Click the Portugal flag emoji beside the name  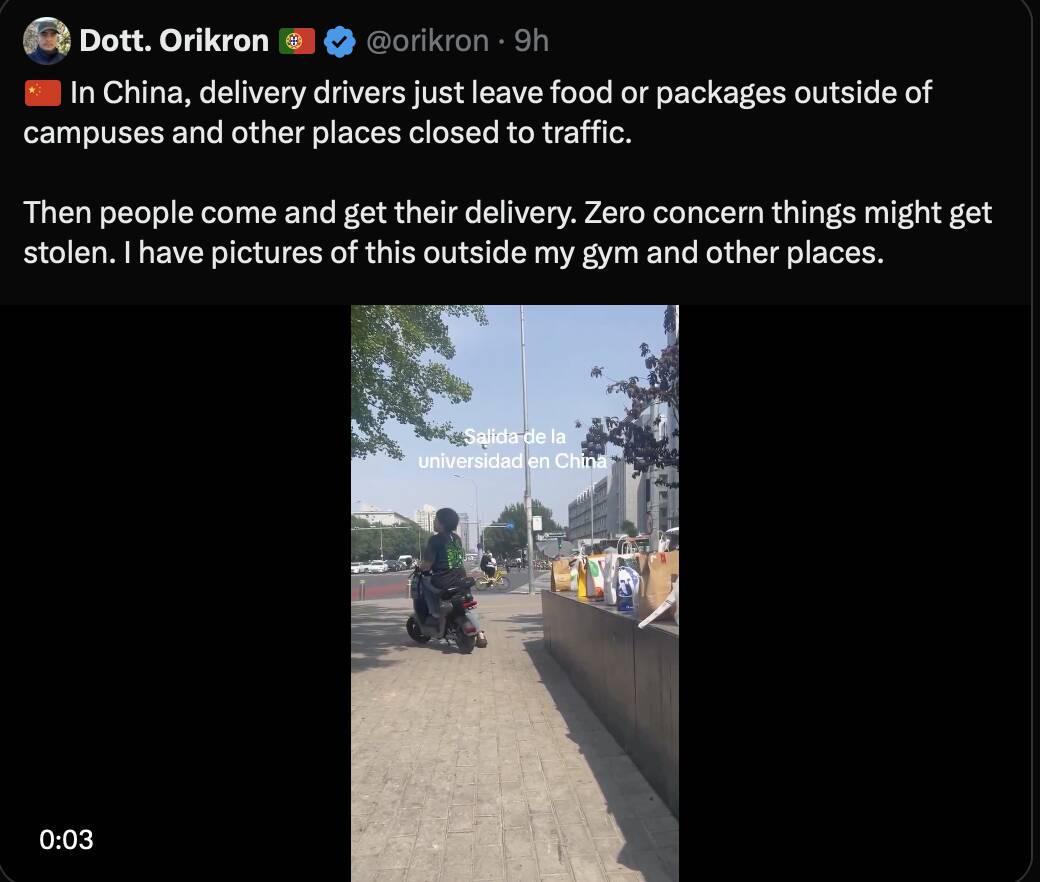coord(297,42)
